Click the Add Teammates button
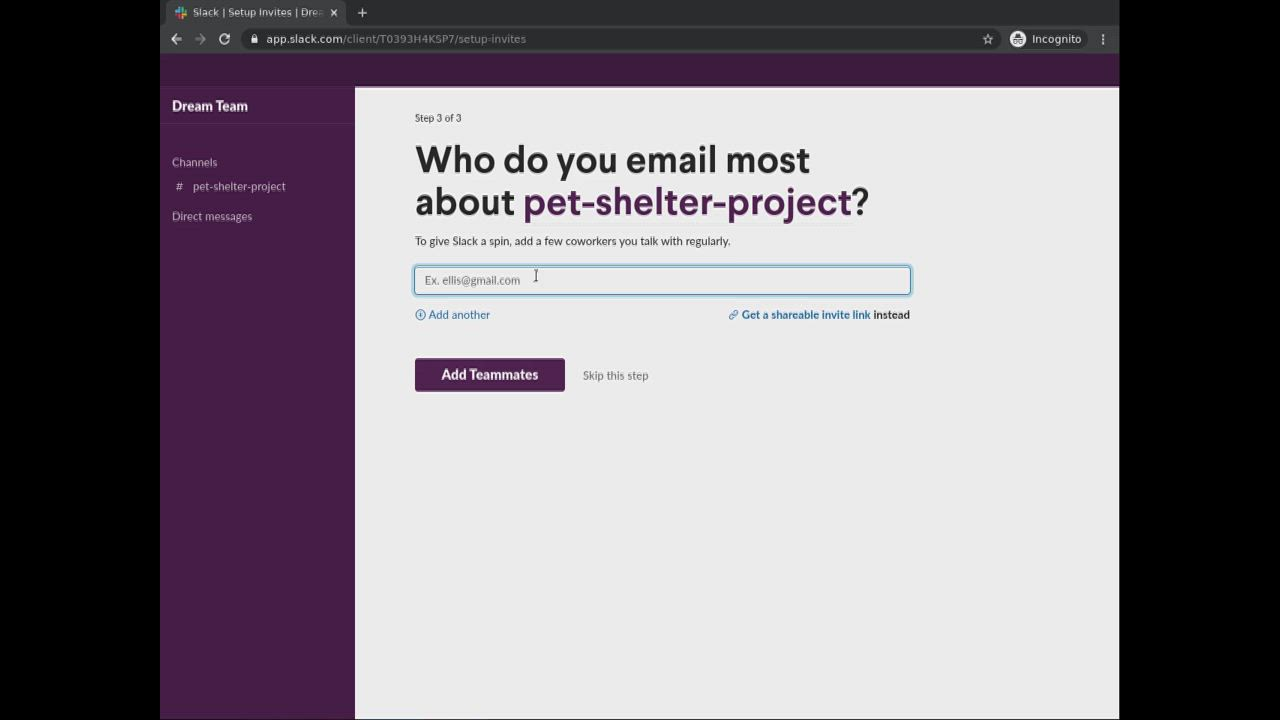Viewport: 1280px width, 720px height. click(490, 375)
